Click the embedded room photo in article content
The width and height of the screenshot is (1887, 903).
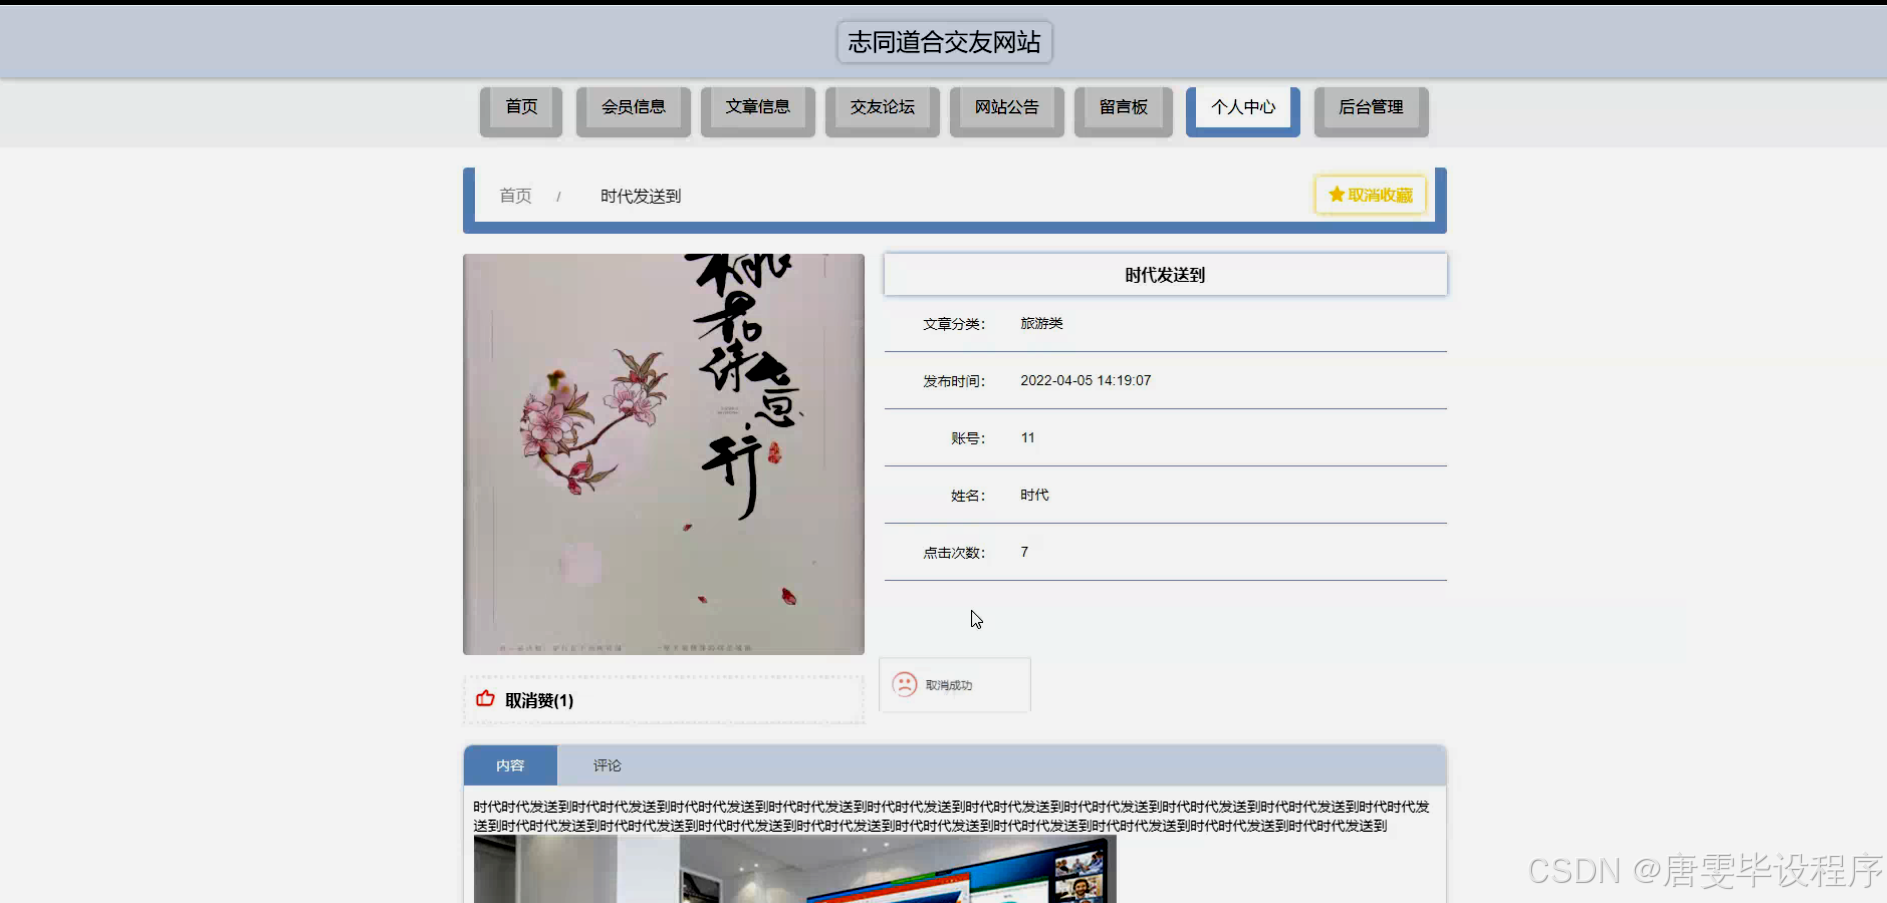point(795,869)
